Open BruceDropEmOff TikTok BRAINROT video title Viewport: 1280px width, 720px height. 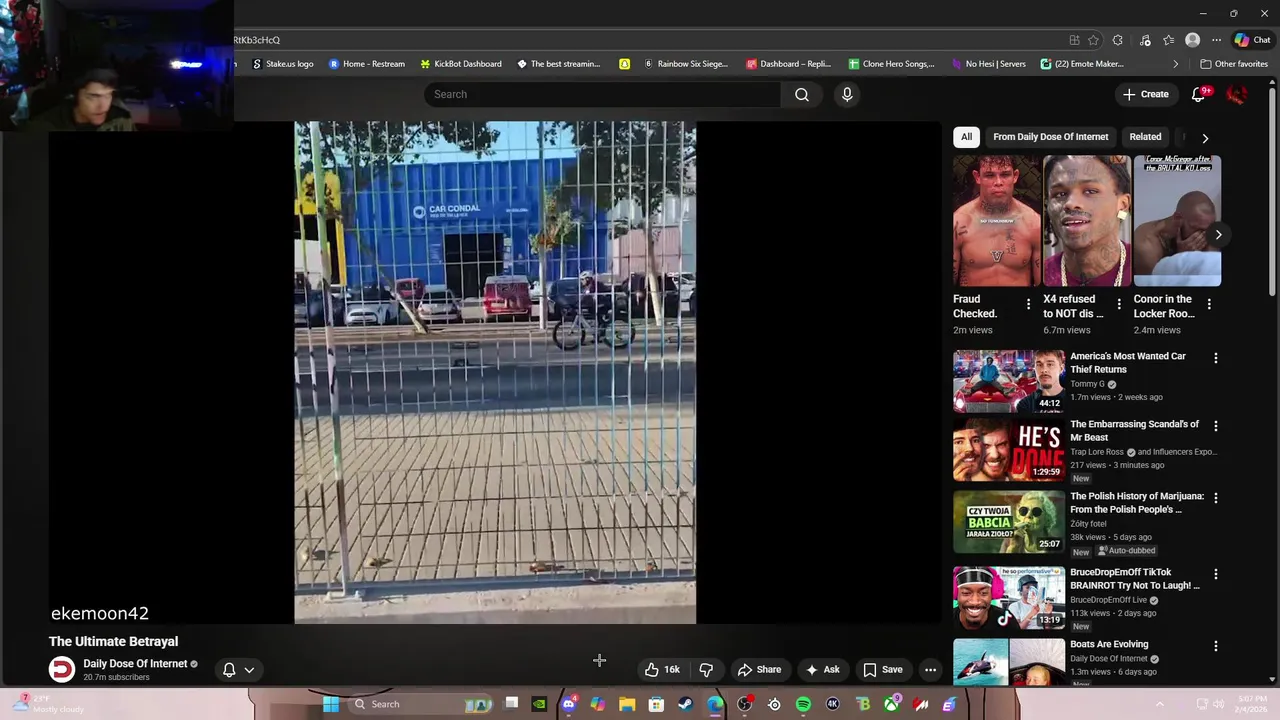pos(1135,579)
